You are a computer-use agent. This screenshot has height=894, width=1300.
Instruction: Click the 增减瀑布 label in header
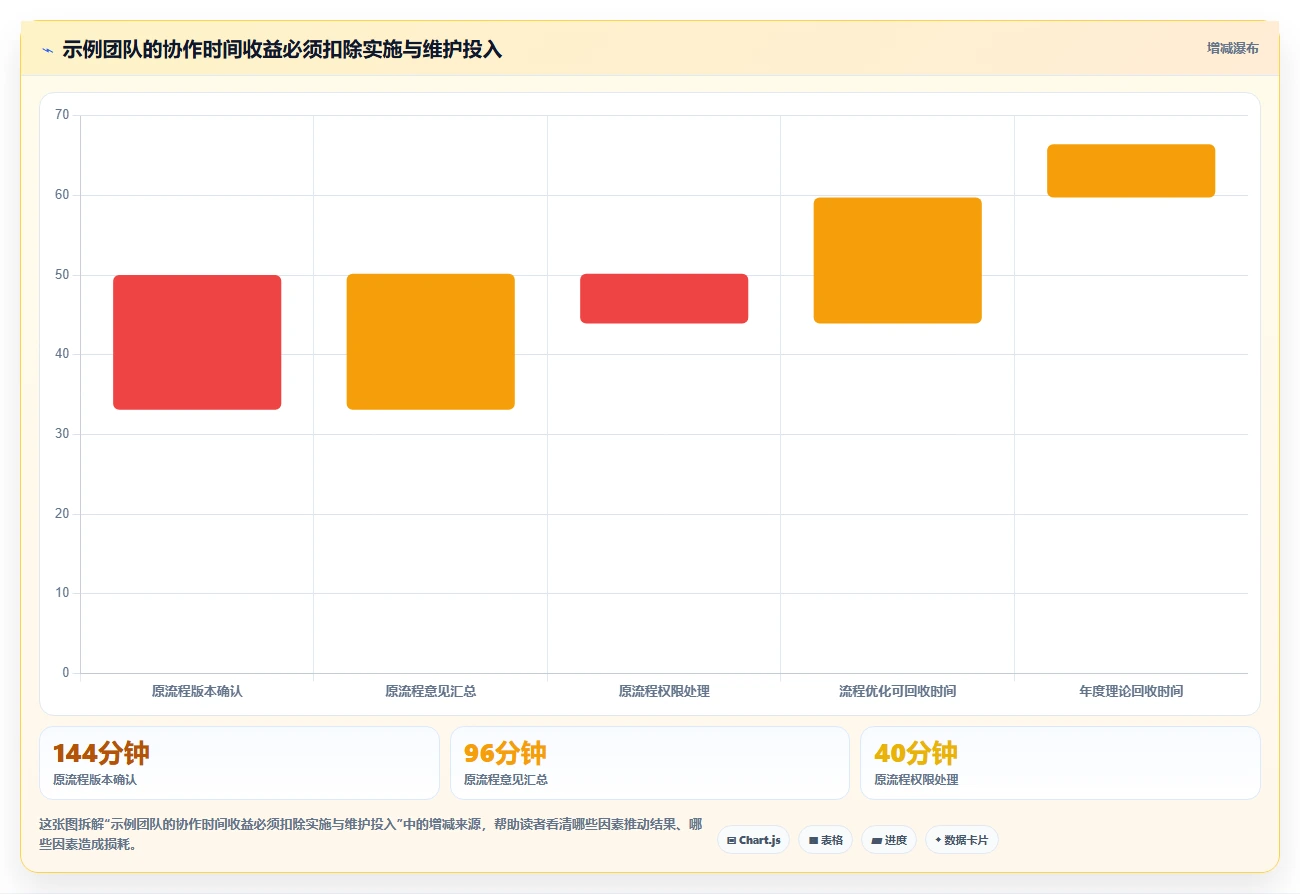point(1232,48)
